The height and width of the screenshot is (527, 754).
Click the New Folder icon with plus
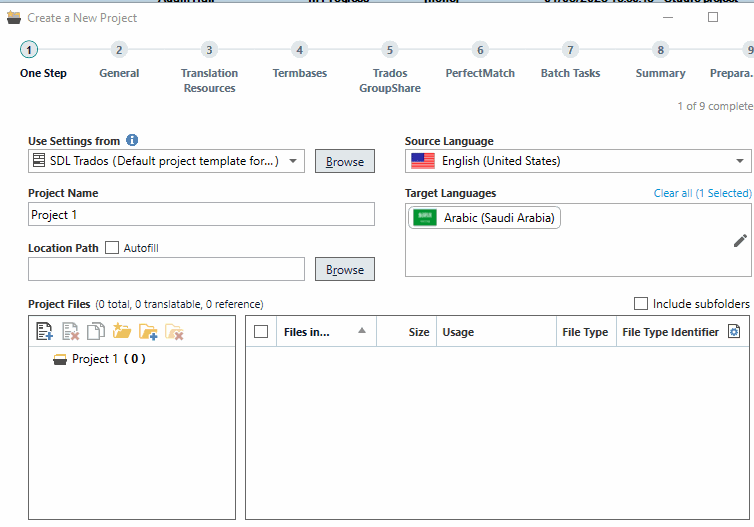point(148,331)
